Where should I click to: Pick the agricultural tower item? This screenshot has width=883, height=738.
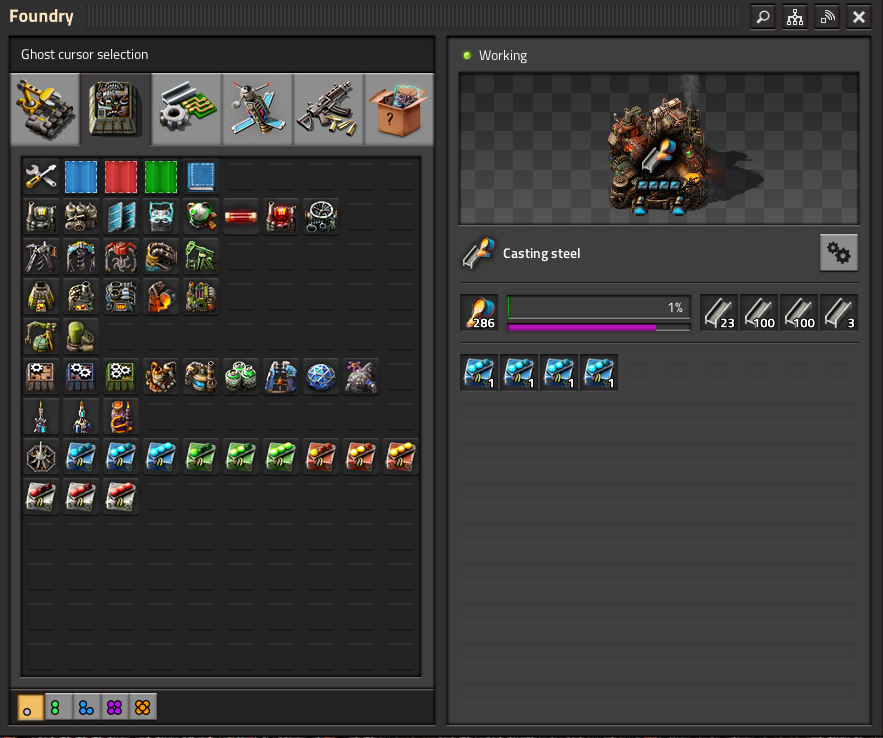41,337
